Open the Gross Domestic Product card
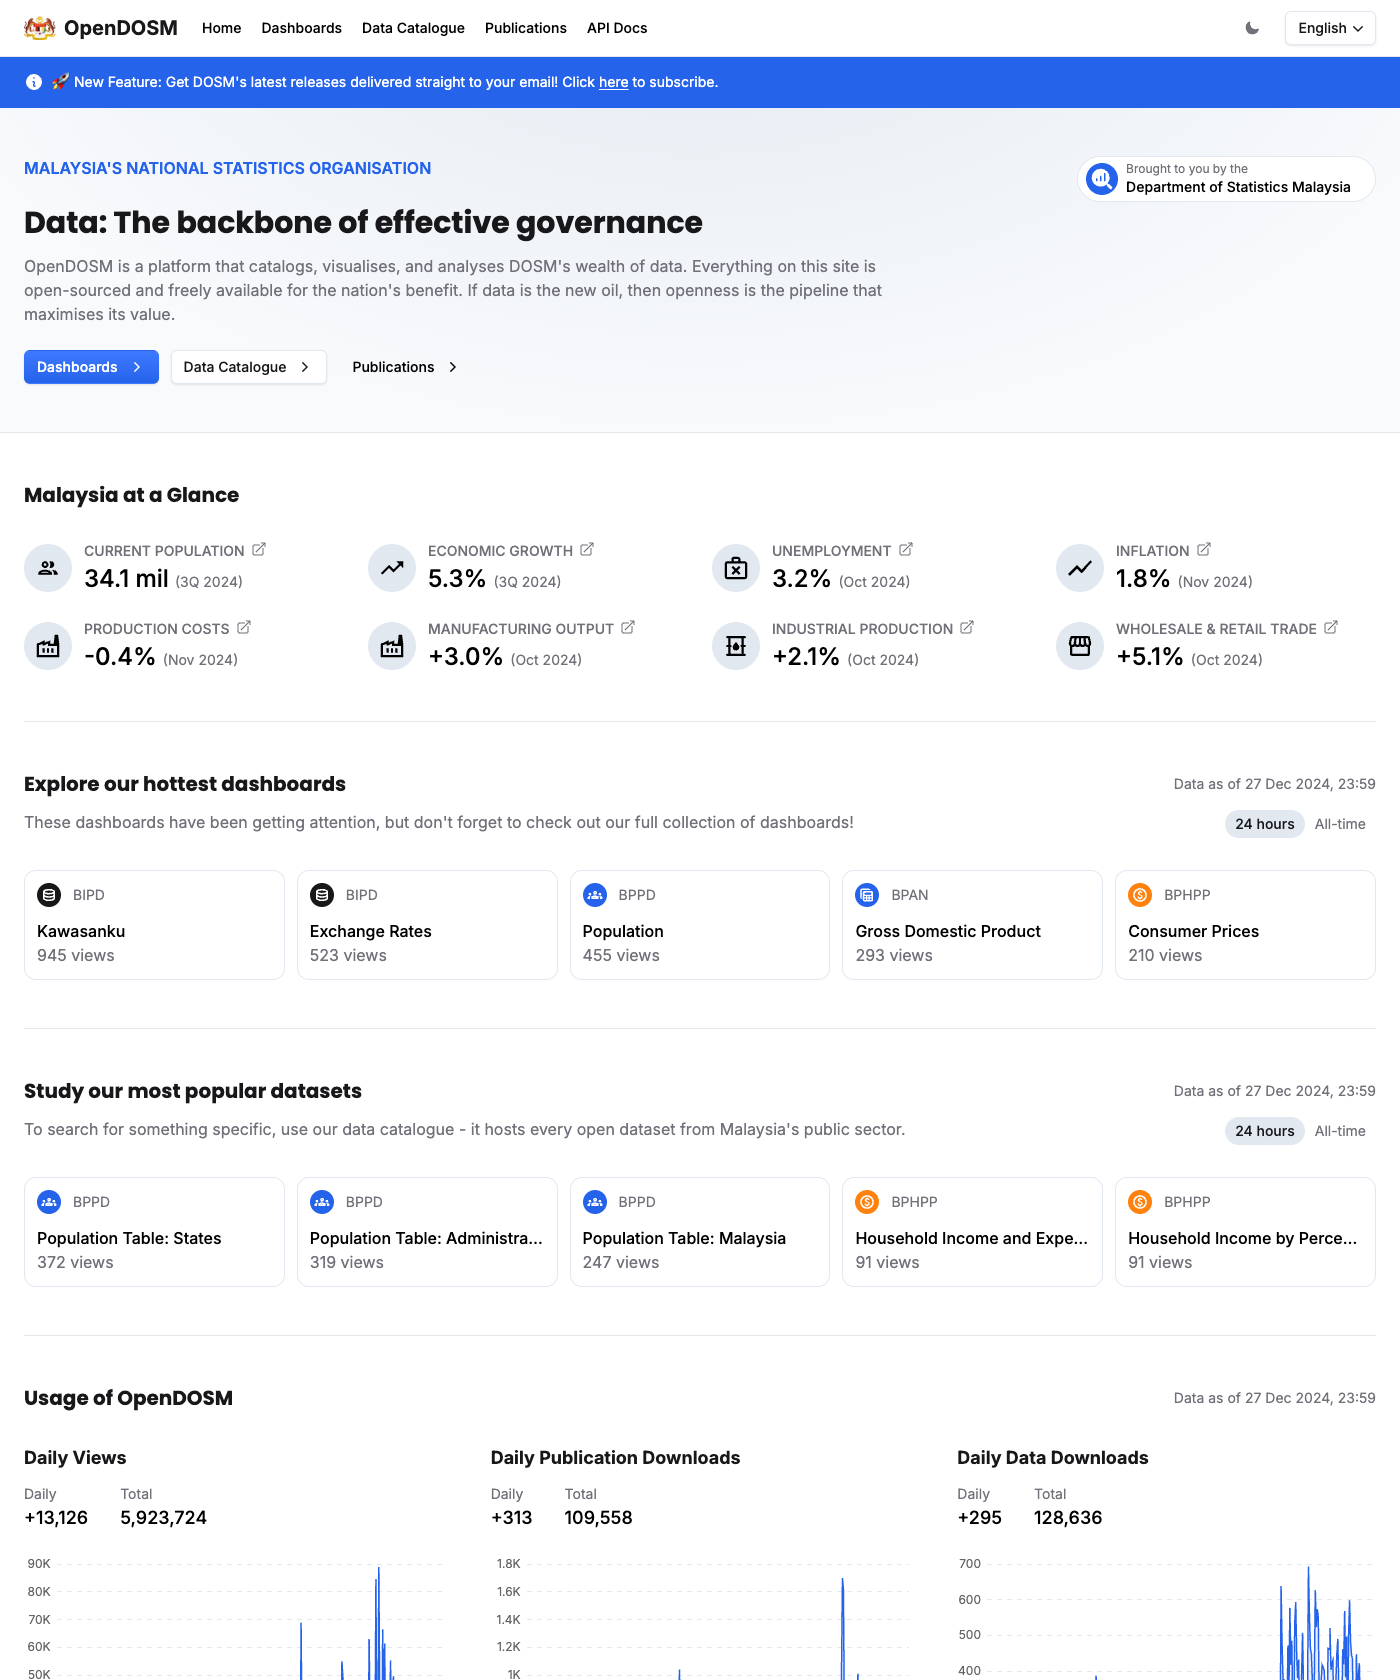The width and height of the screenshot is (1400, 1680). [x=972, y=925]
